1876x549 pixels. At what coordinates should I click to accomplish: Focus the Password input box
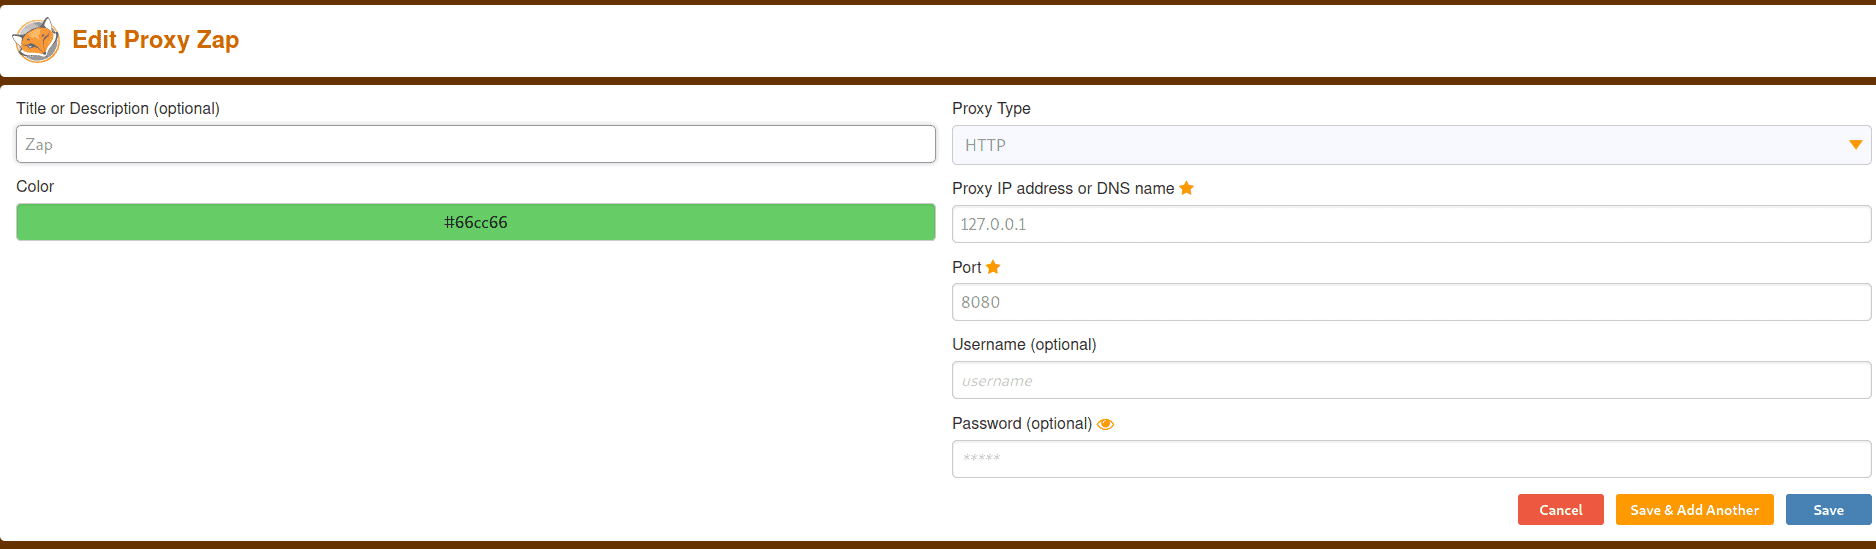tap(1411, 459)
